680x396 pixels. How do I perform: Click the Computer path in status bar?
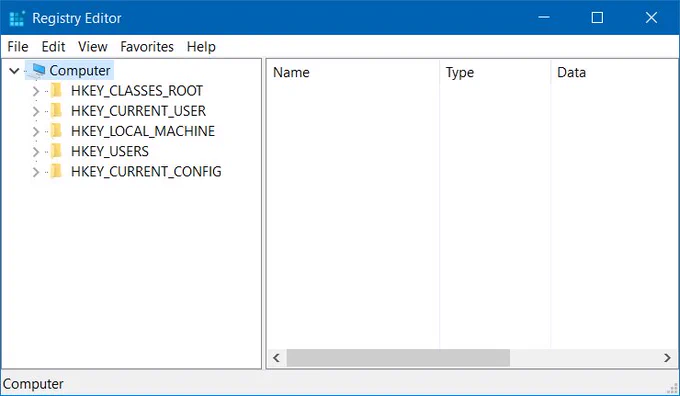33,384
